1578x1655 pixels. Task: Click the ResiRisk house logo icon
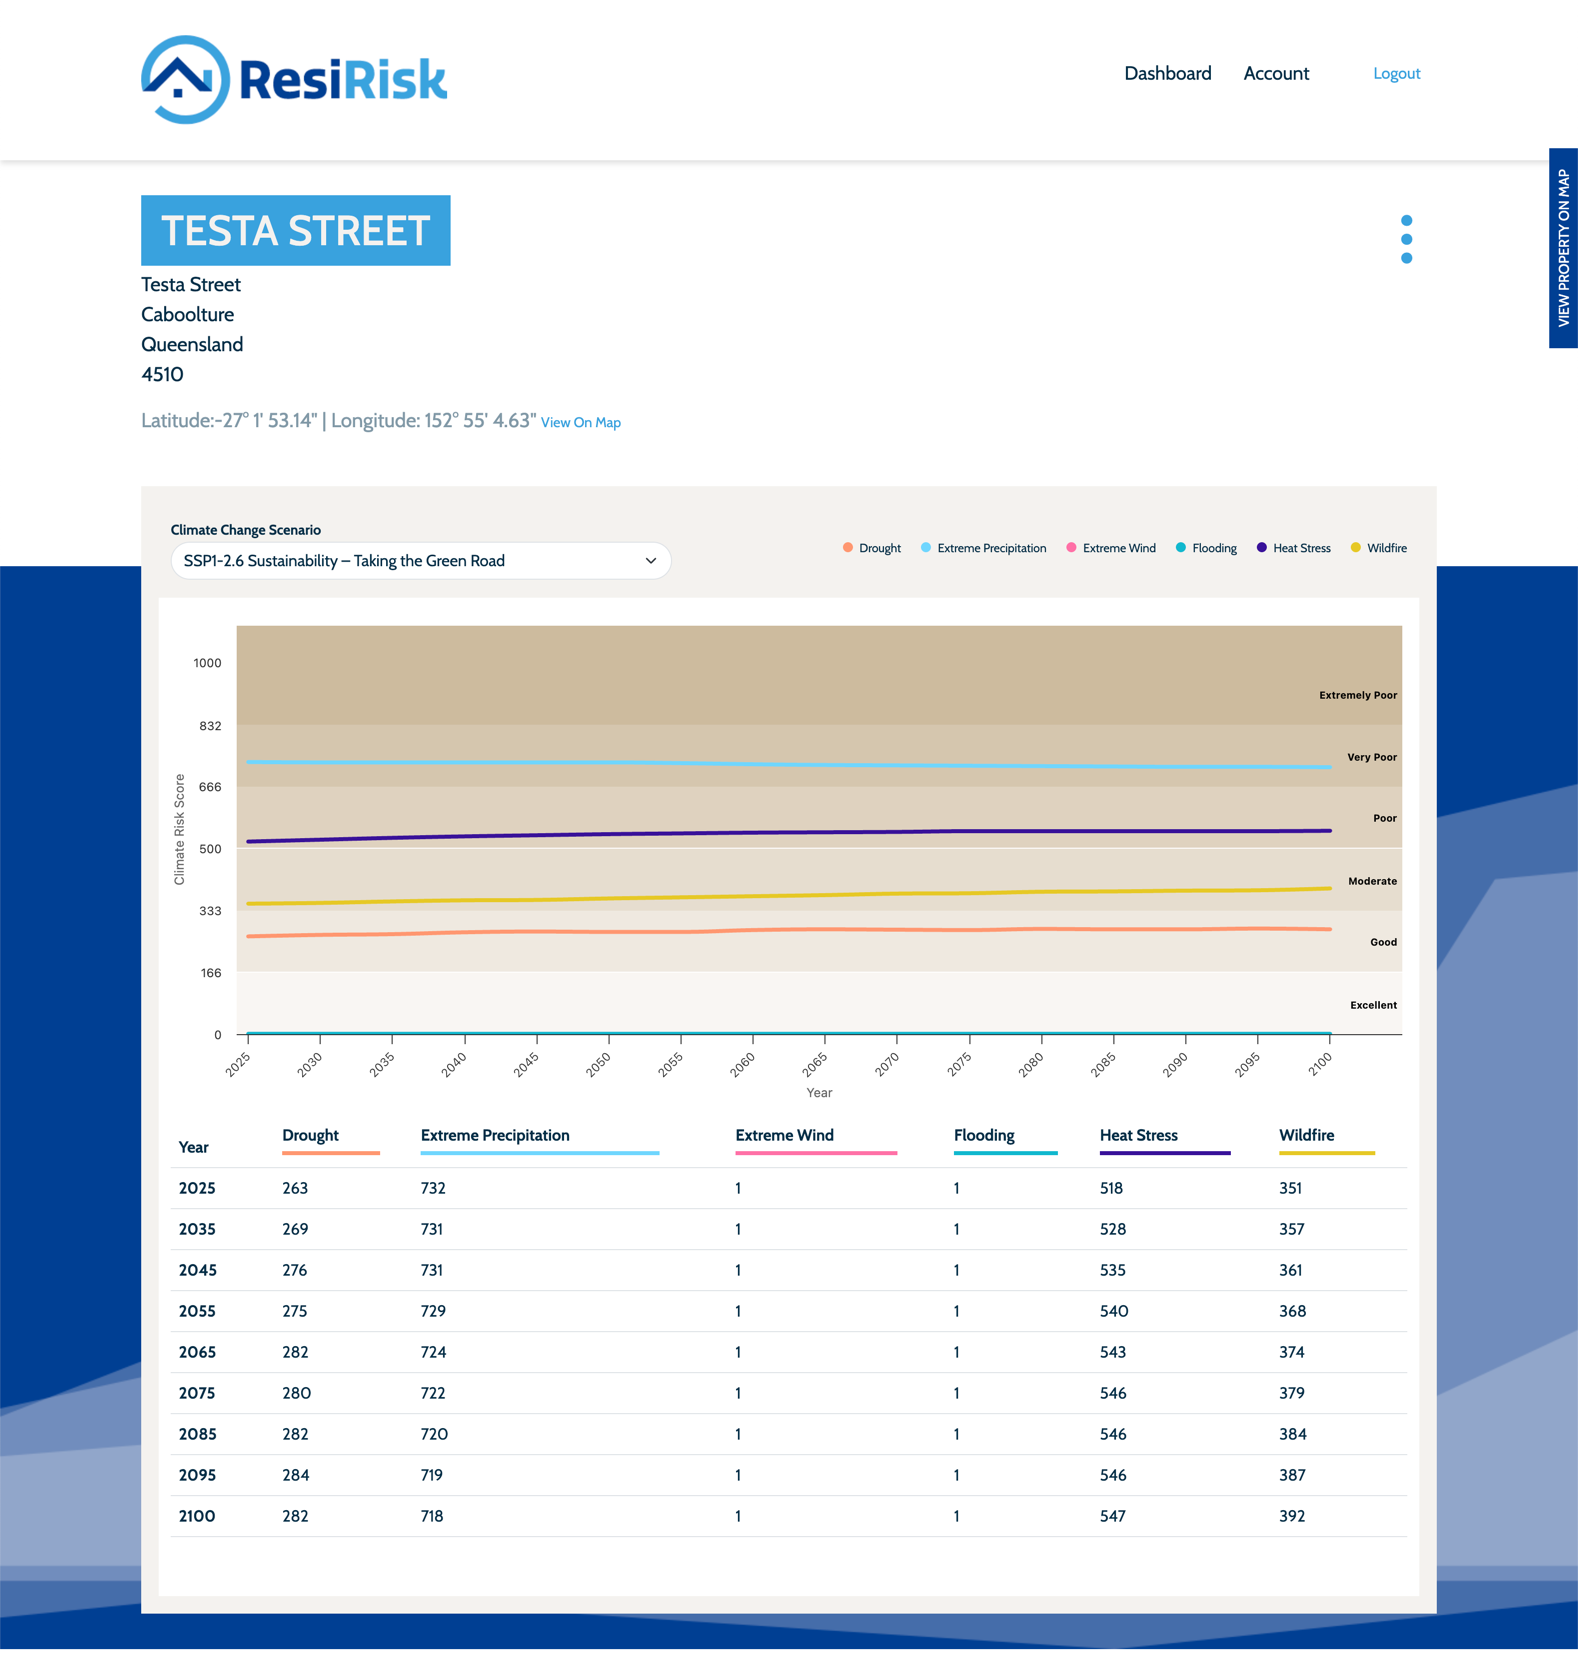pos(185,80)
